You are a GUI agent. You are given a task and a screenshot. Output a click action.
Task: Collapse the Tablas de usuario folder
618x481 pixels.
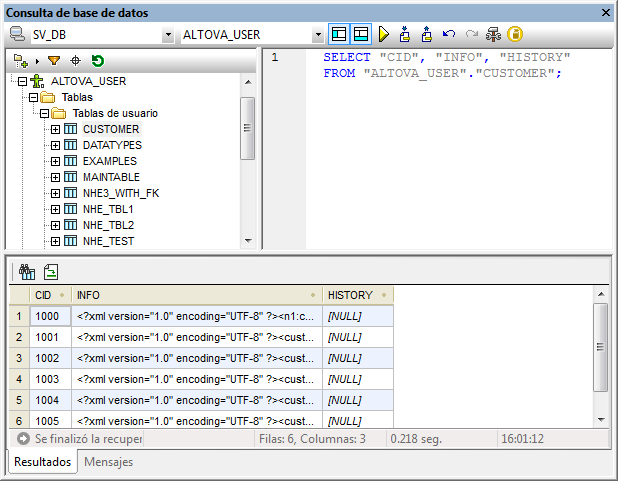point(44,113)
